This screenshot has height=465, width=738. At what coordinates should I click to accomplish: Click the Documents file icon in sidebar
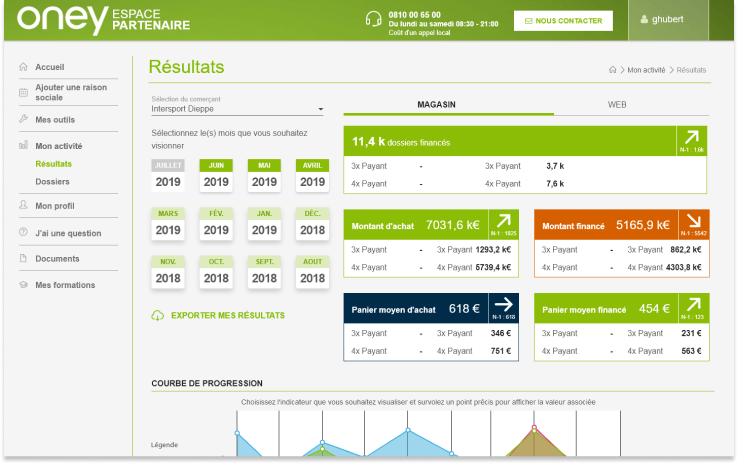tap(24, 258)
